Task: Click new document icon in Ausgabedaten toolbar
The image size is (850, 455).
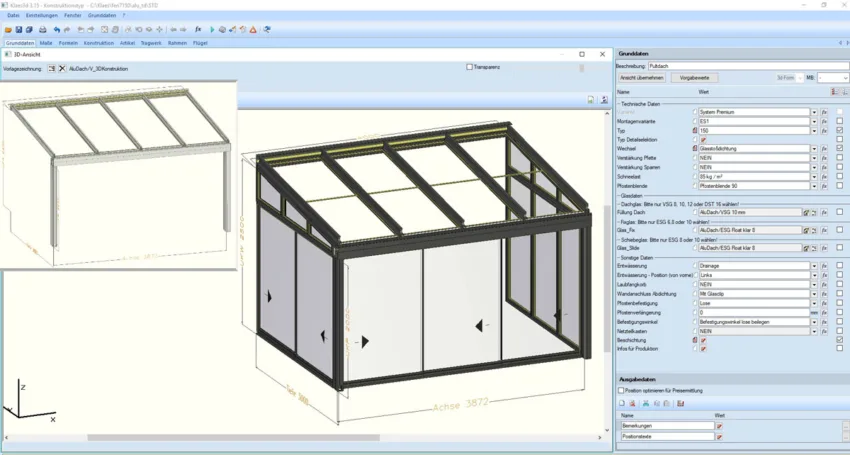Action: tap(622, 403)
